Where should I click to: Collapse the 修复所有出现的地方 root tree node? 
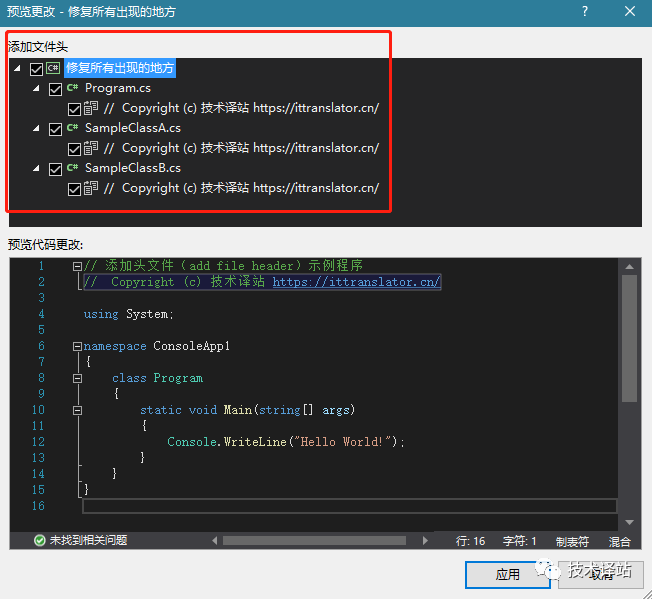[x=17, y=68]
